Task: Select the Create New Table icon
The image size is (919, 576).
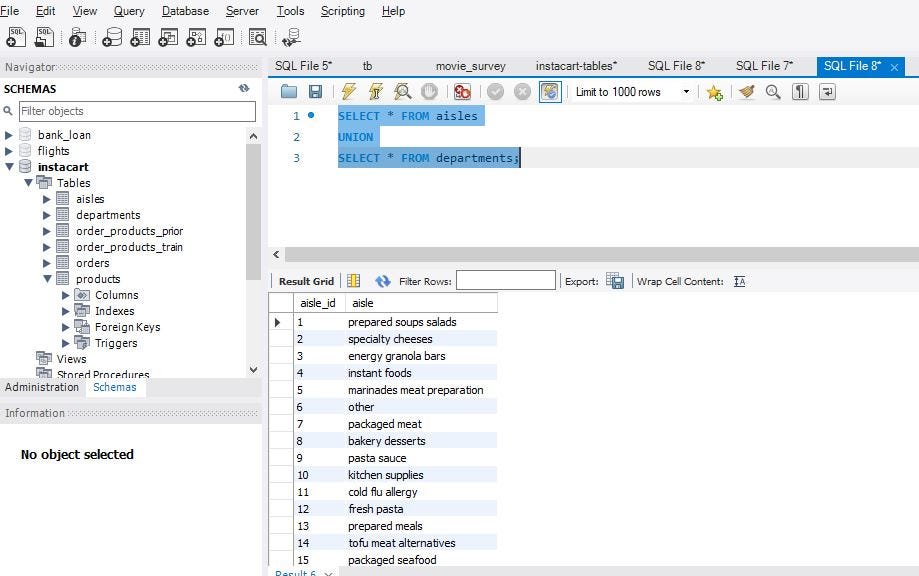Action: point(140,36)
